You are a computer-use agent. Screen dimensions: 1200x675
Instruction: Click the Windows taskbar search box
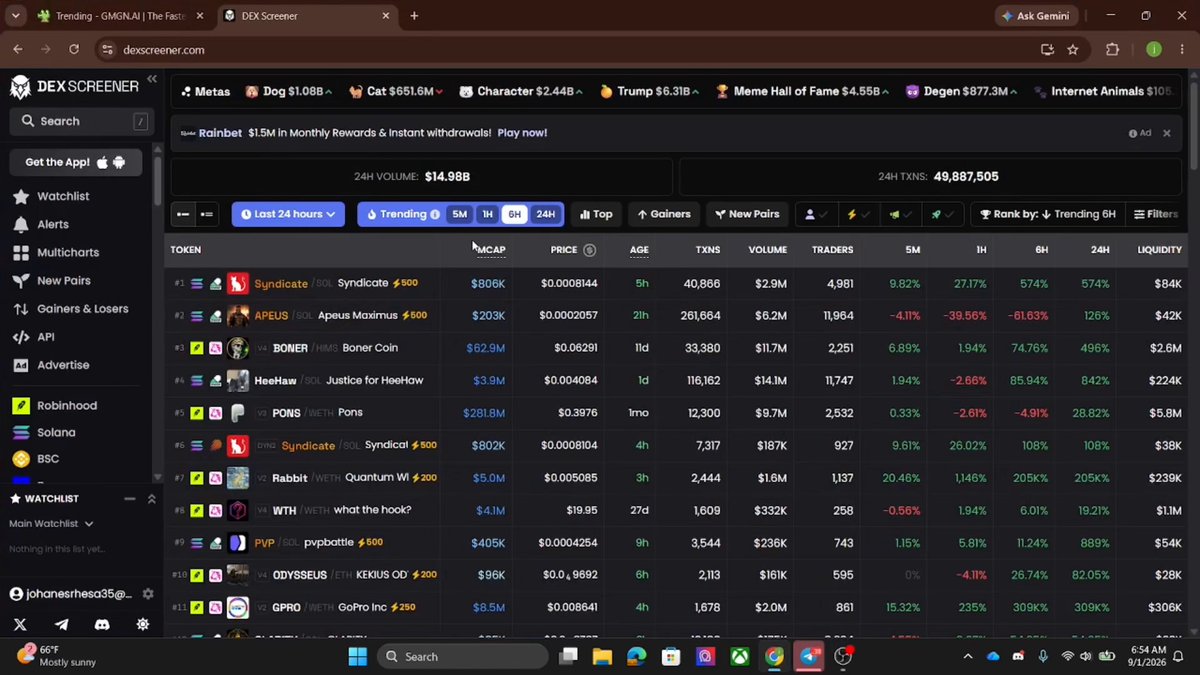pyautogui.click(x=463, y=657)
